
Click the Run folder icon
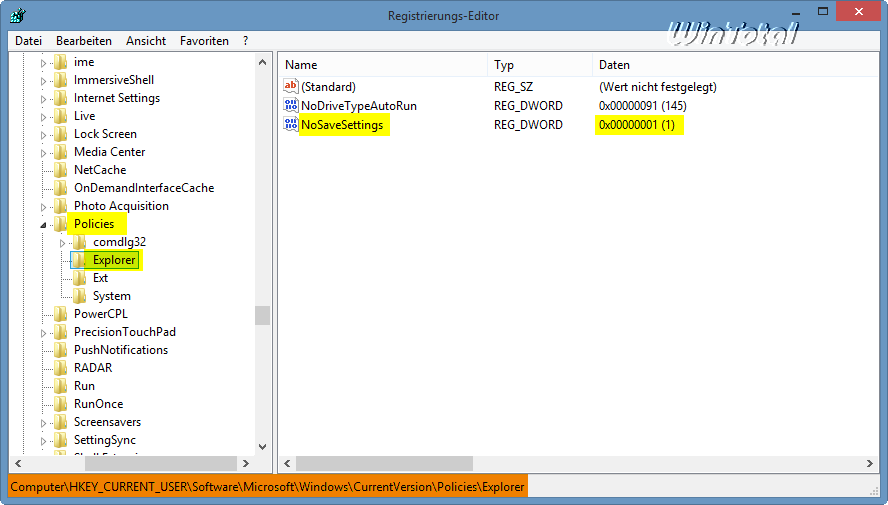point(61,386)
